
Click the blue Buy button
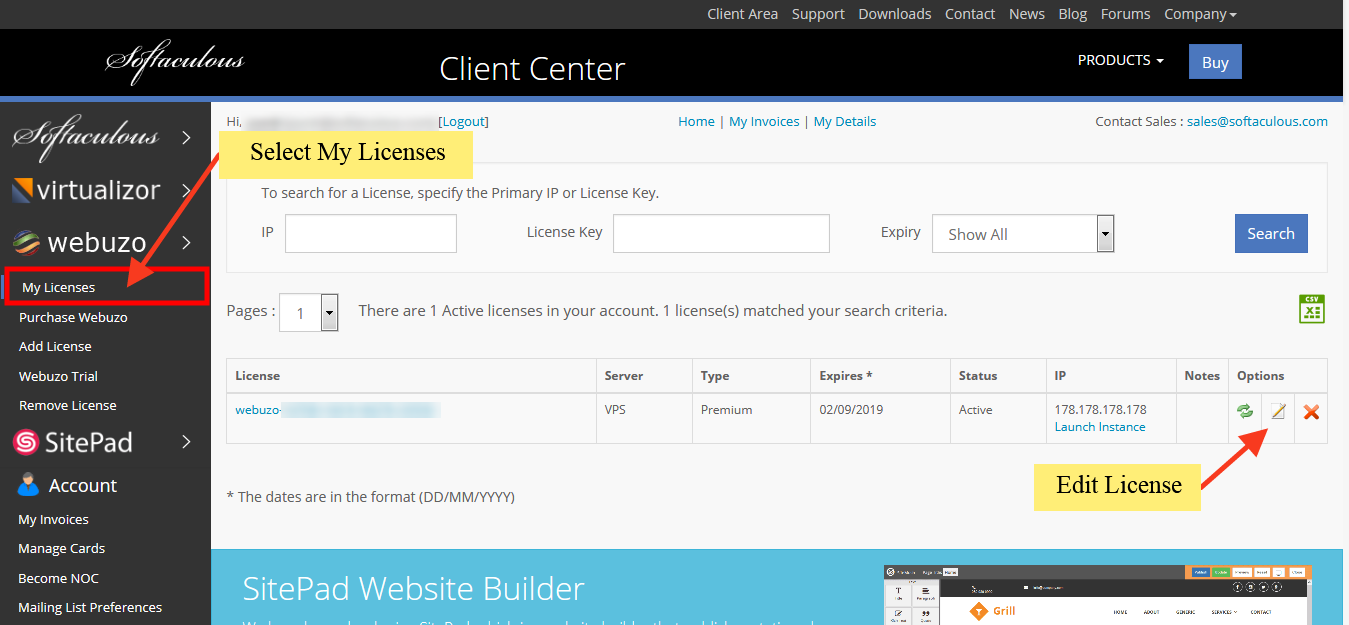point(1215,62)
